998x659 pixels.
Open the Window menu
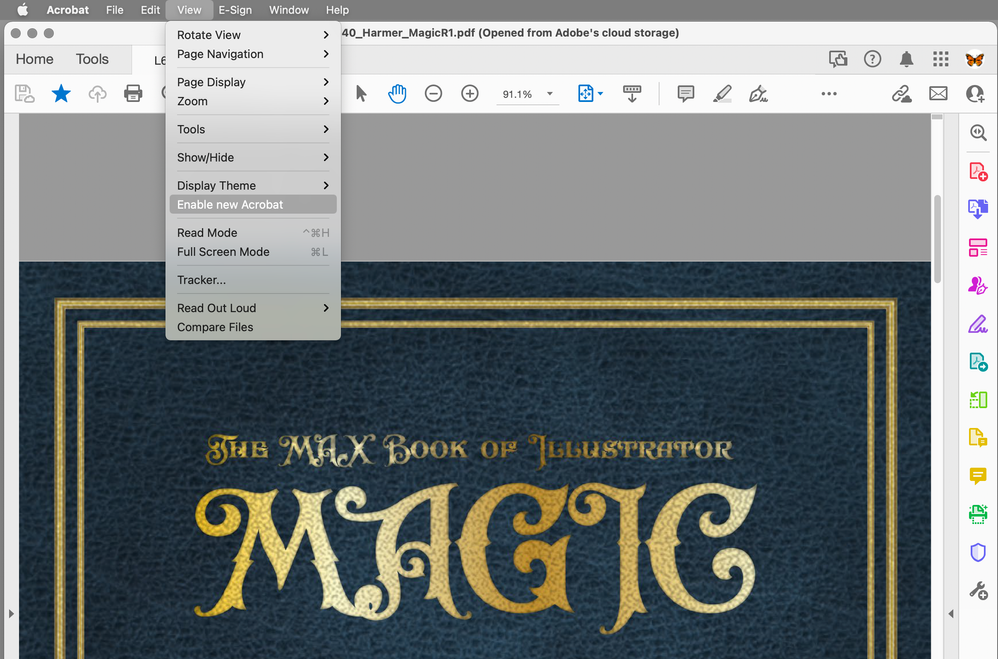pyautogui.click(x=288, y=10)
